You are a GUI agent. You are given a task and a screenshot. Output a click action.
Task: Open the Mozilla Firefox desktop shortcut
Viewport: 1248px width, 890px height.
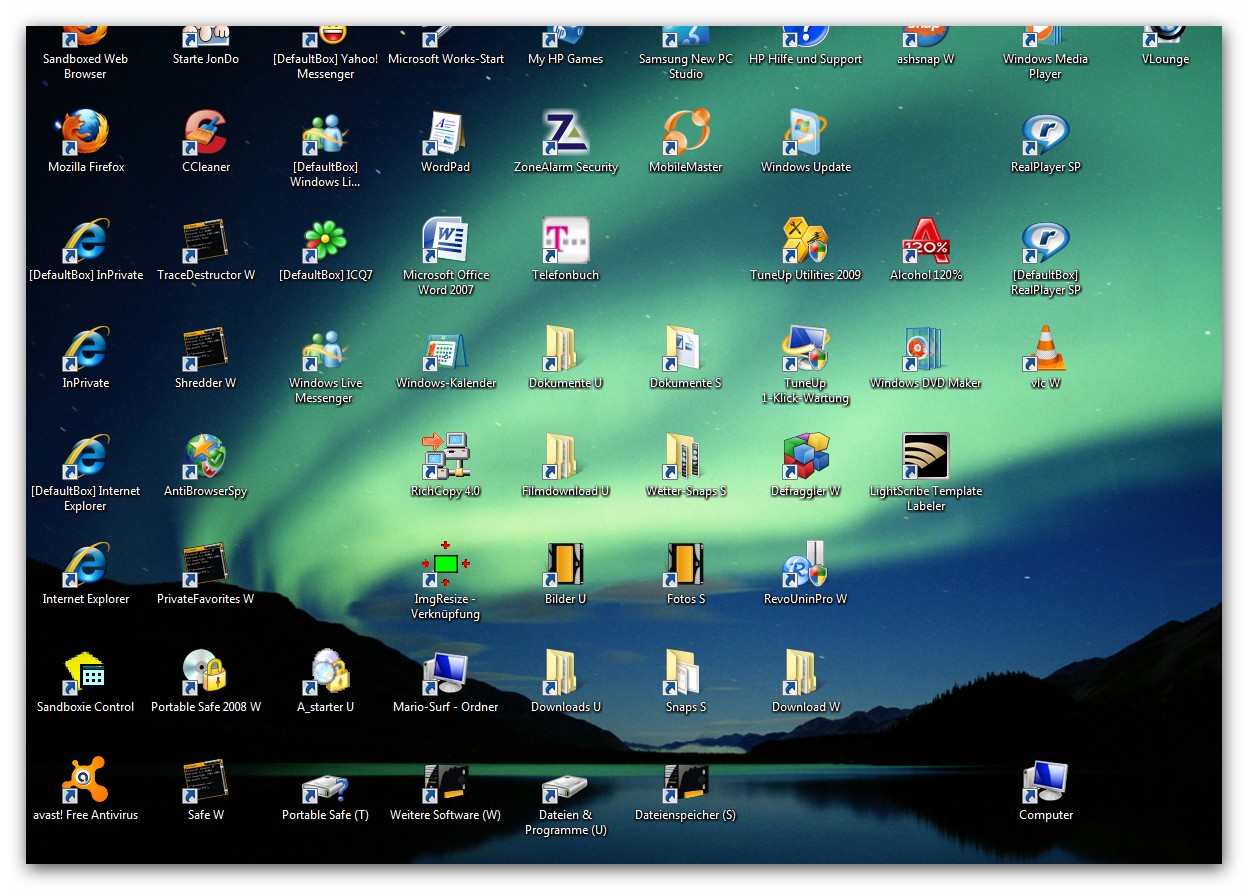(86, 134)
